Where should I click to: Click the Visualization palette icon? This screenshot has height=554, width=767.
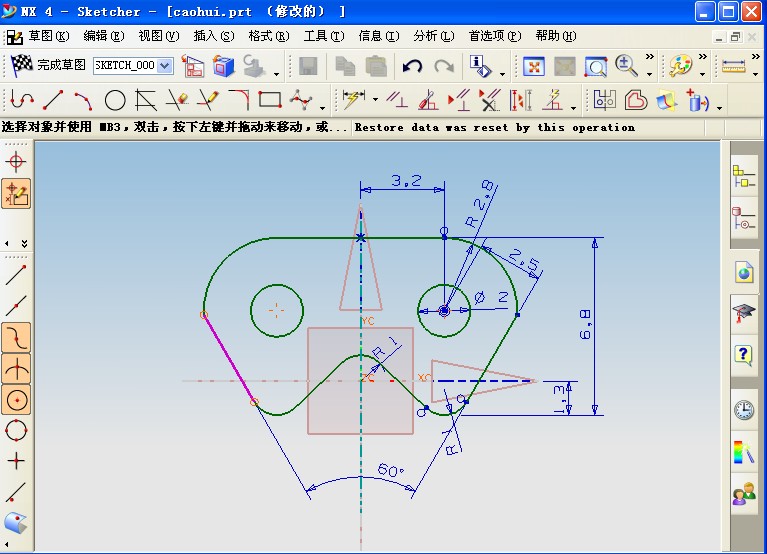coord(680,66)
